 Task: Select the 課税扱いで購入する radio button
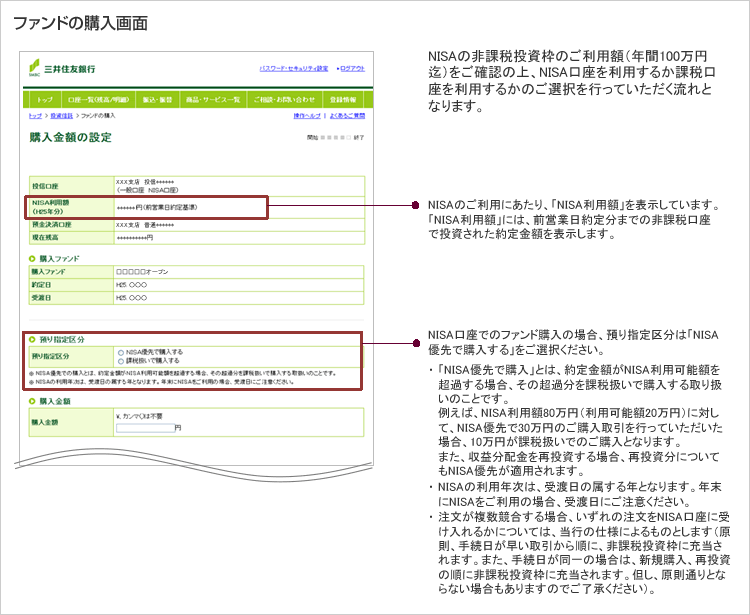[120, 360]
